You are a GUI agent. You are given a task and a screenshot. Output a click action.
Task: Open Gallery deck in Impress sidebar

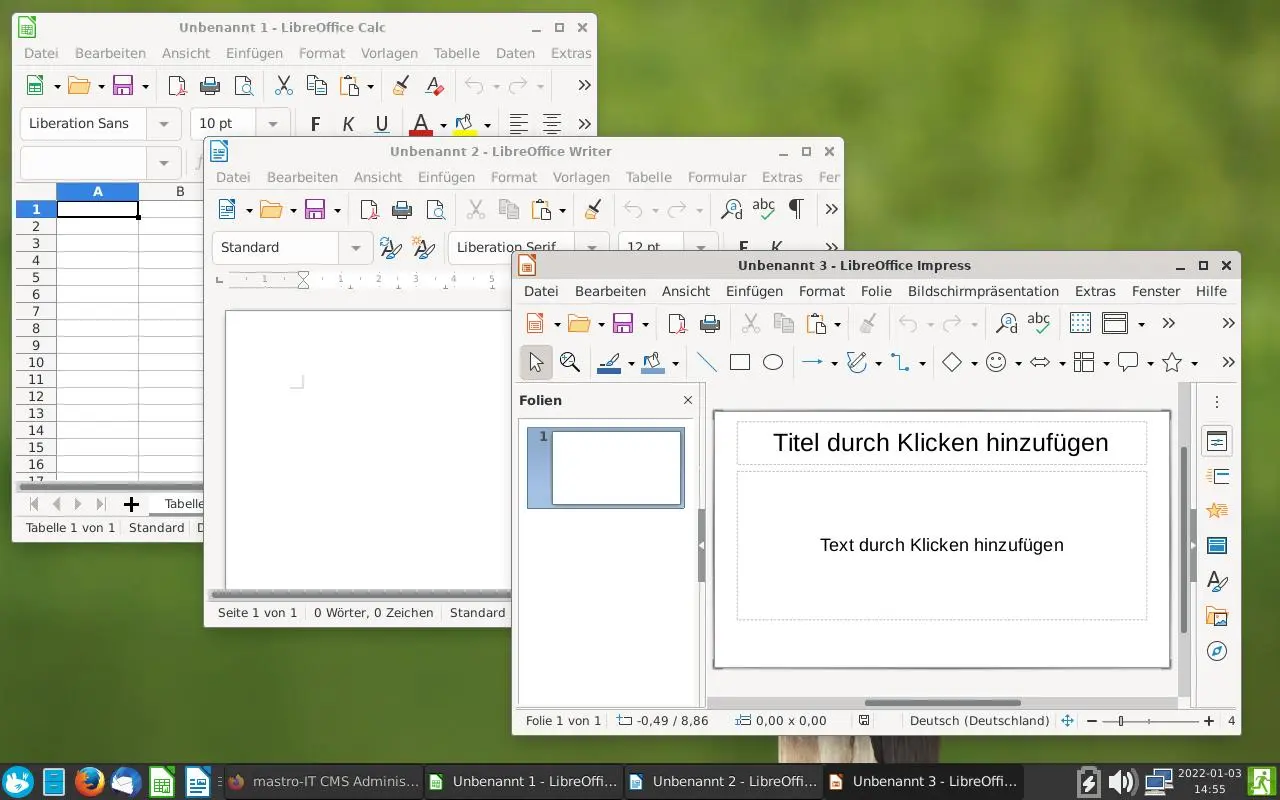click(x=1217, y=616)
